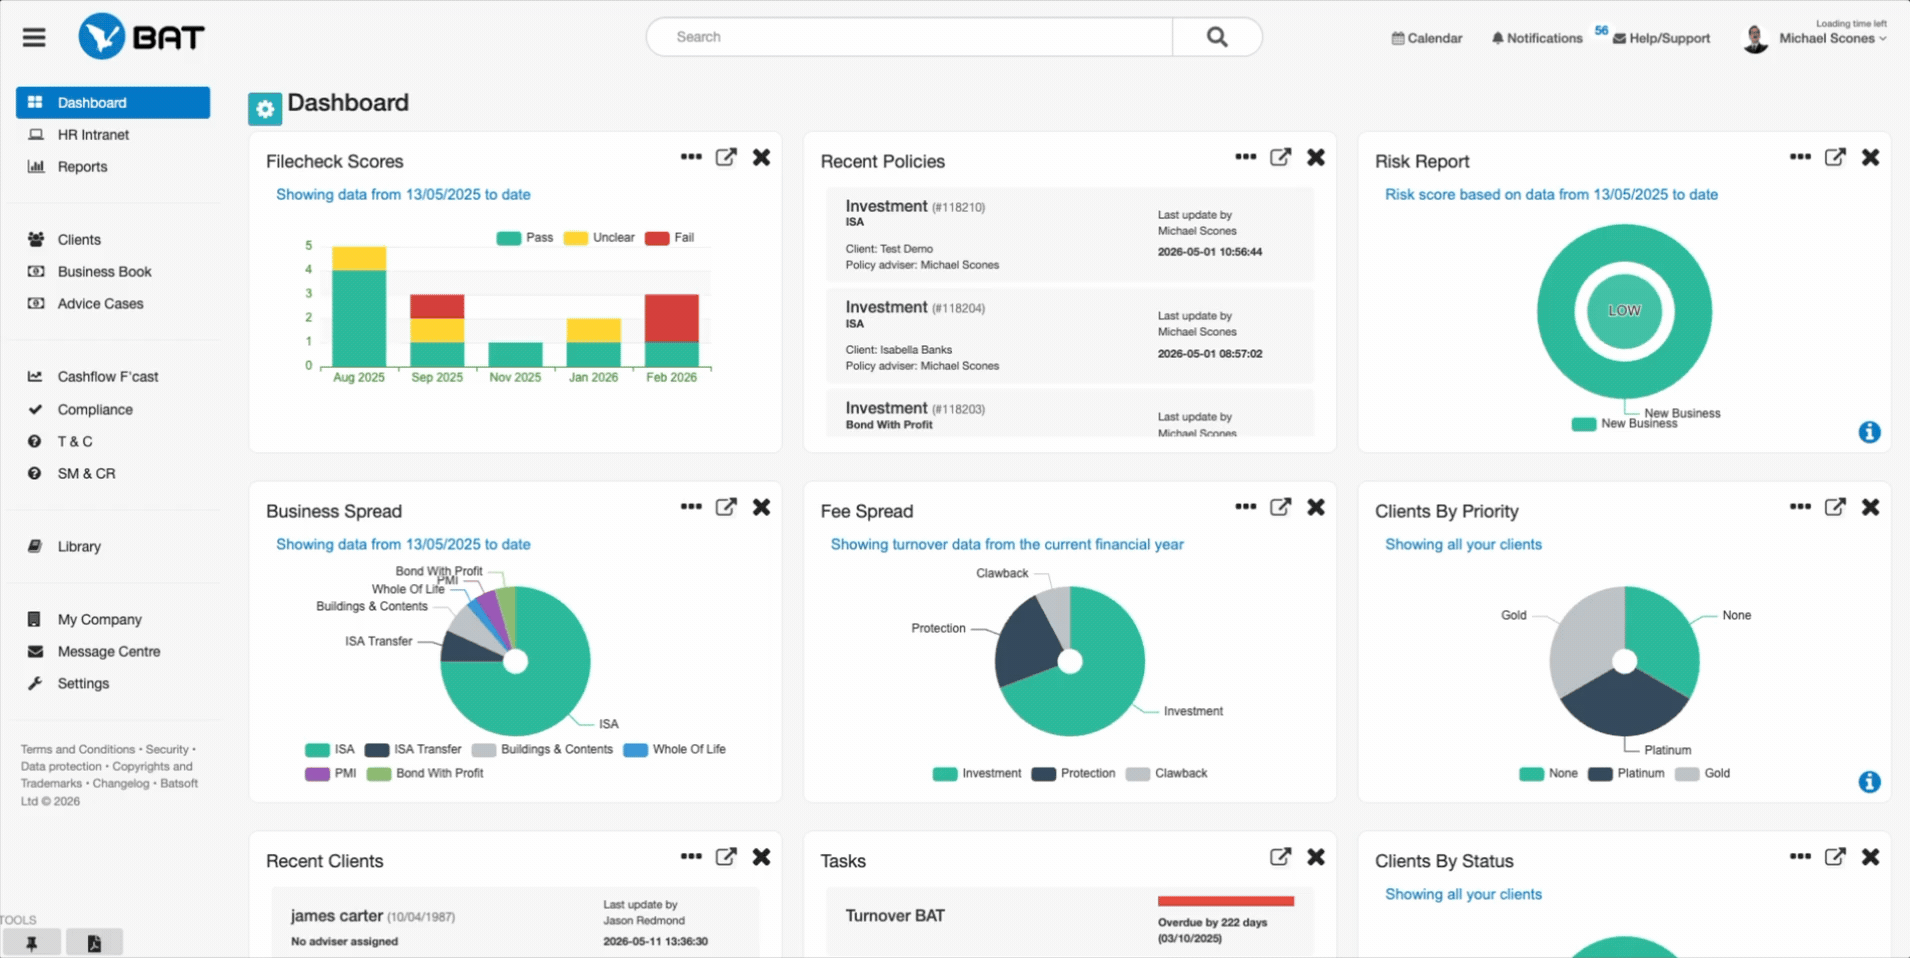Open Risk Report pop-out icon
The height and width of the screenshot is (958, 1910).
click(1835, 157)
